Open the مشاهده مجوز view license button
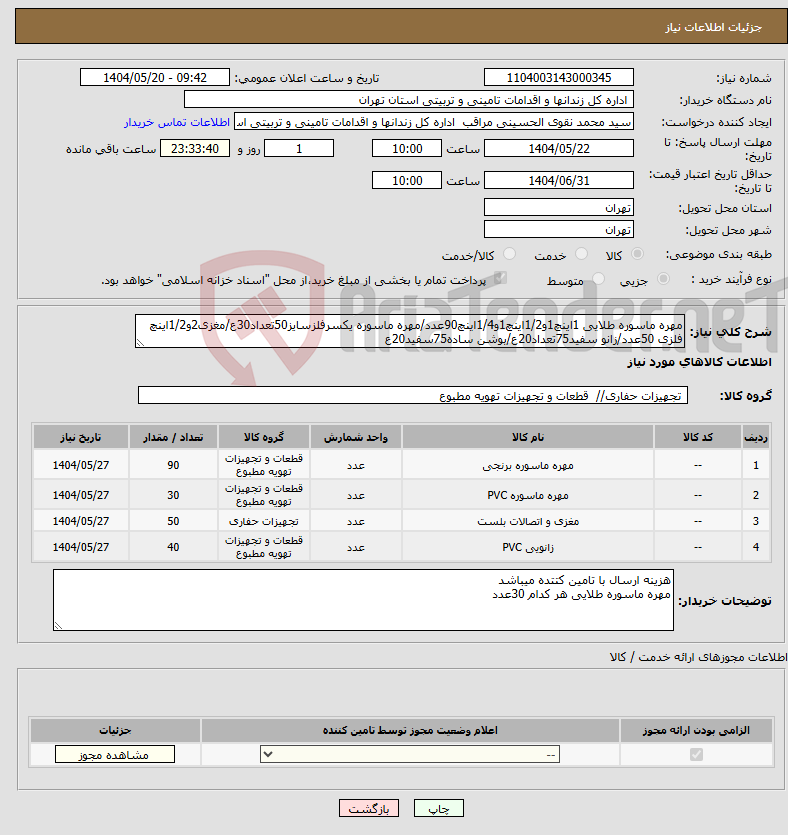788x835 pixels. click(114, 755)
